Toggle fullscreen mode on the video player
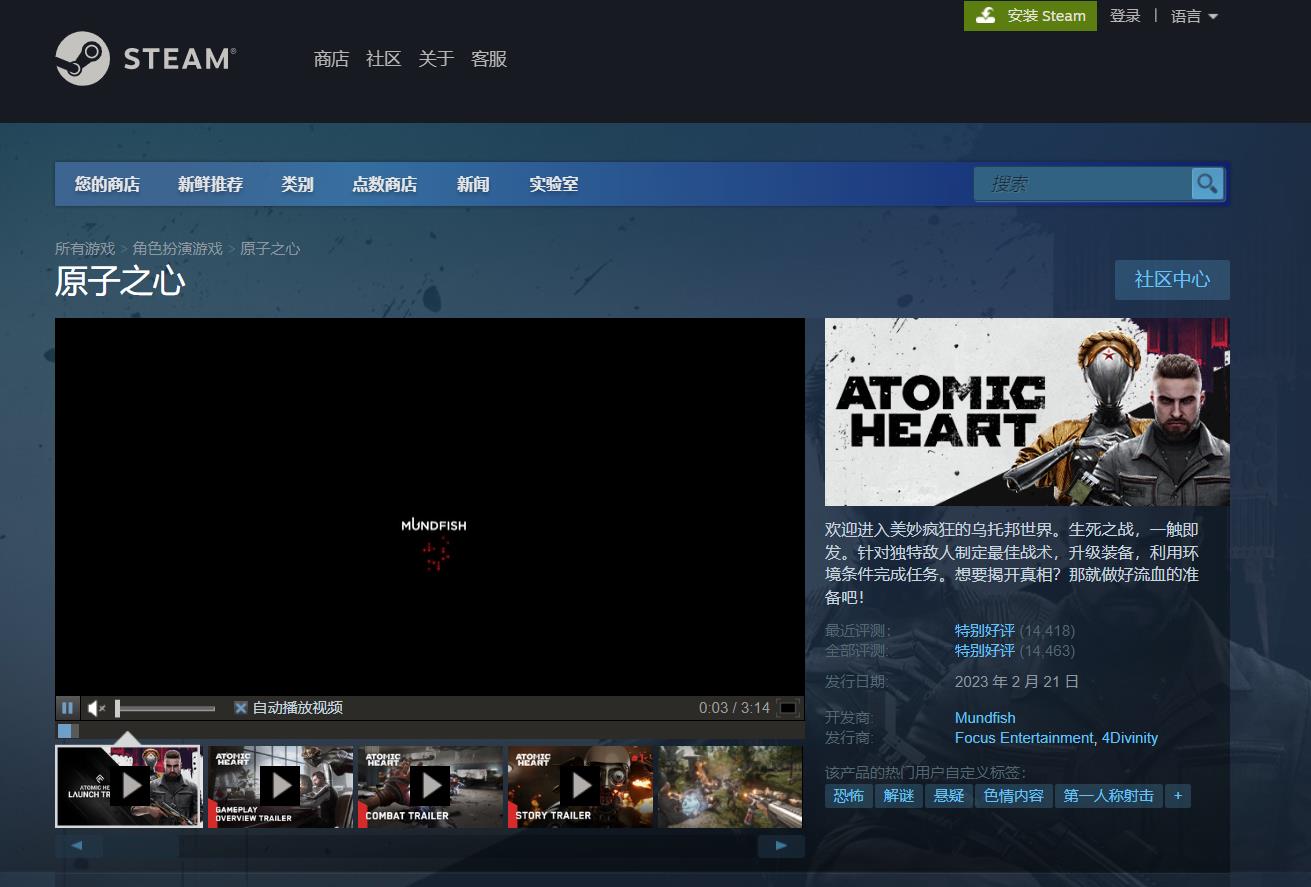Image resolution: width=1311 pixels, height=887 pixels. (x=787, y=707)
